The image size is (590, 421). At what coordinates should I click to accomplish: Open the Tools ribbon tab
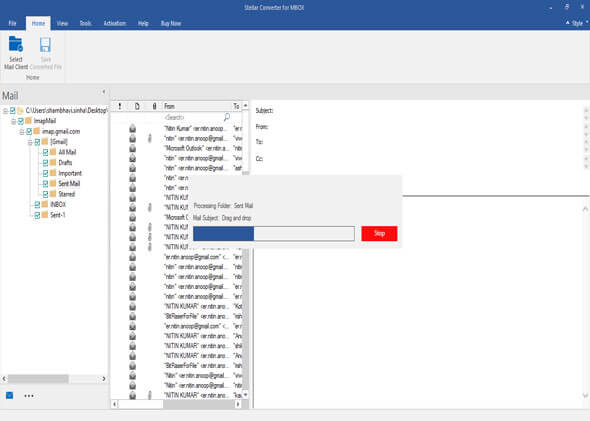point(85,23)
